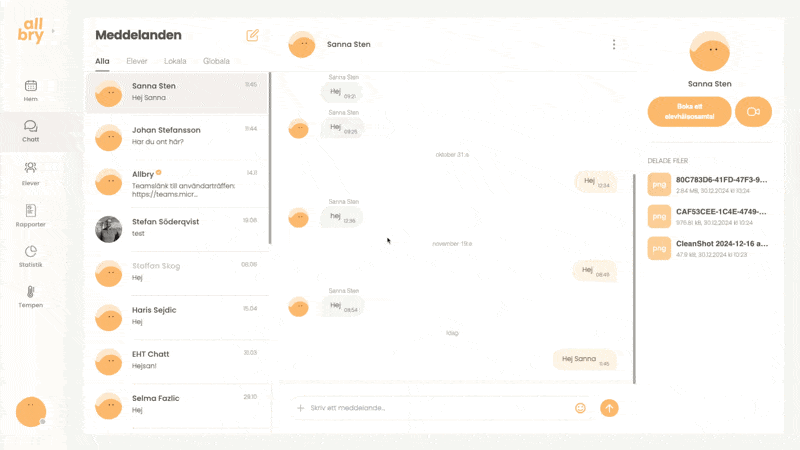The width and height of the screenshot is (800, 450).
Task: Select the Globala tab
Action: coord(216,61)
